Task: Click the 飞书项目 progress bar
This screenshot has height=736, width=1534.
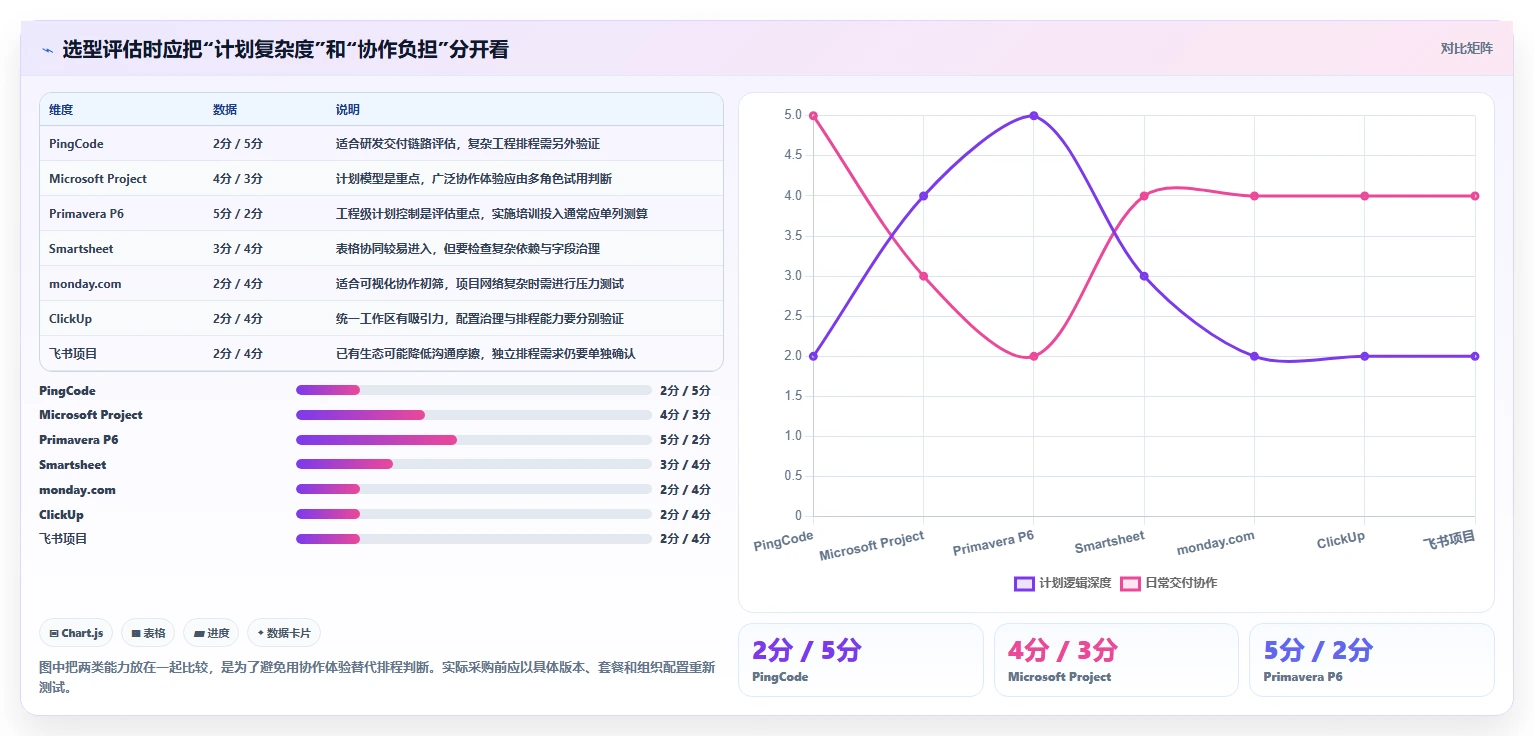Action: click(474, 539)
